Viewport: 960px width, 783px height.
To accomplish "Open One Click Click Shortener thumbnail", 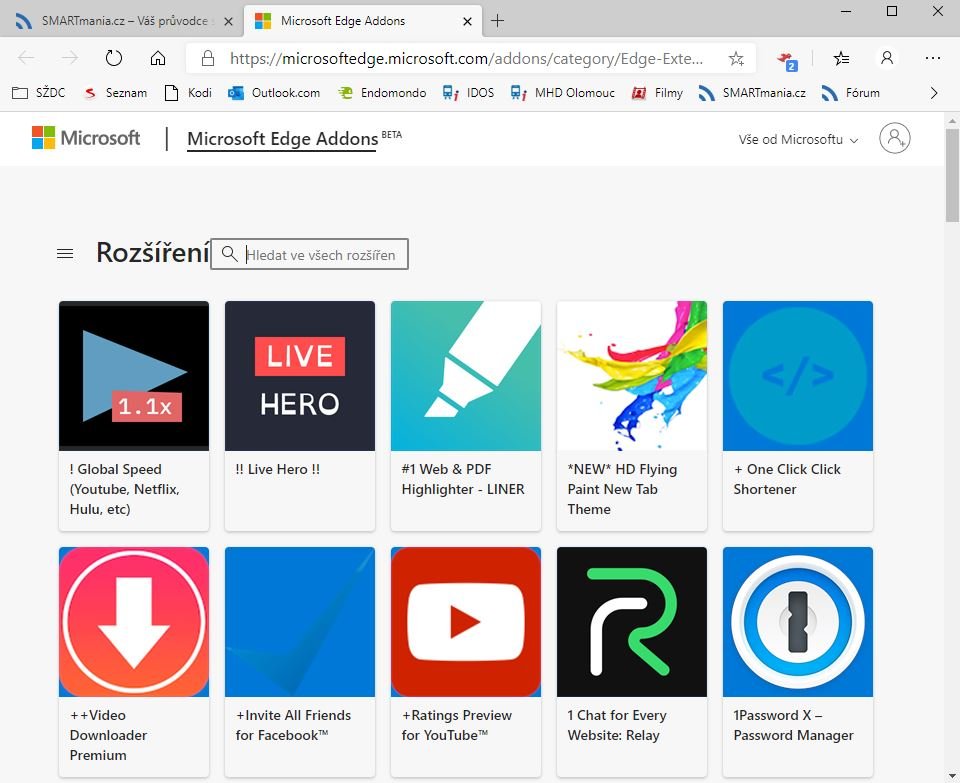I will point(798,376).
